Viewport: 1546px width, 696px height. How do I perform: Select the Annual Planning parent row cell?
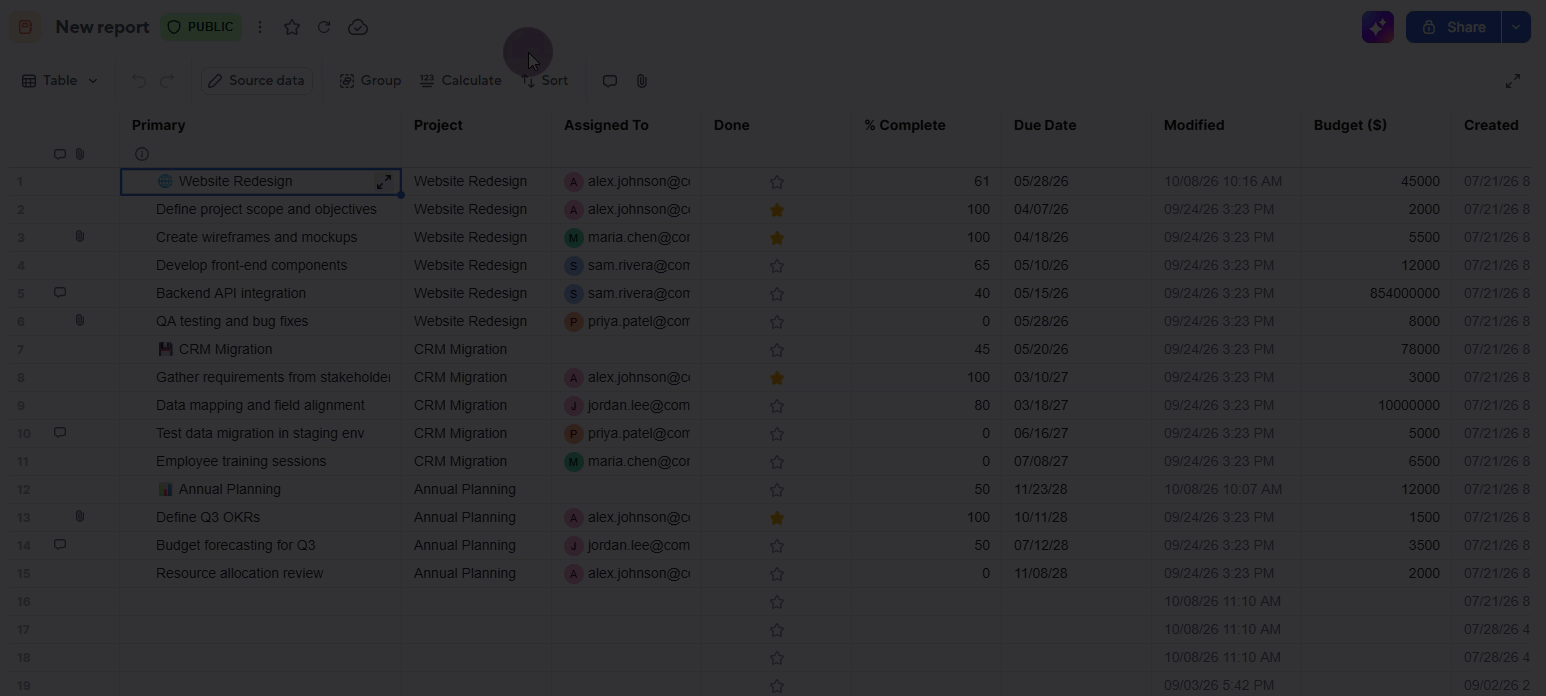(261, 489)
